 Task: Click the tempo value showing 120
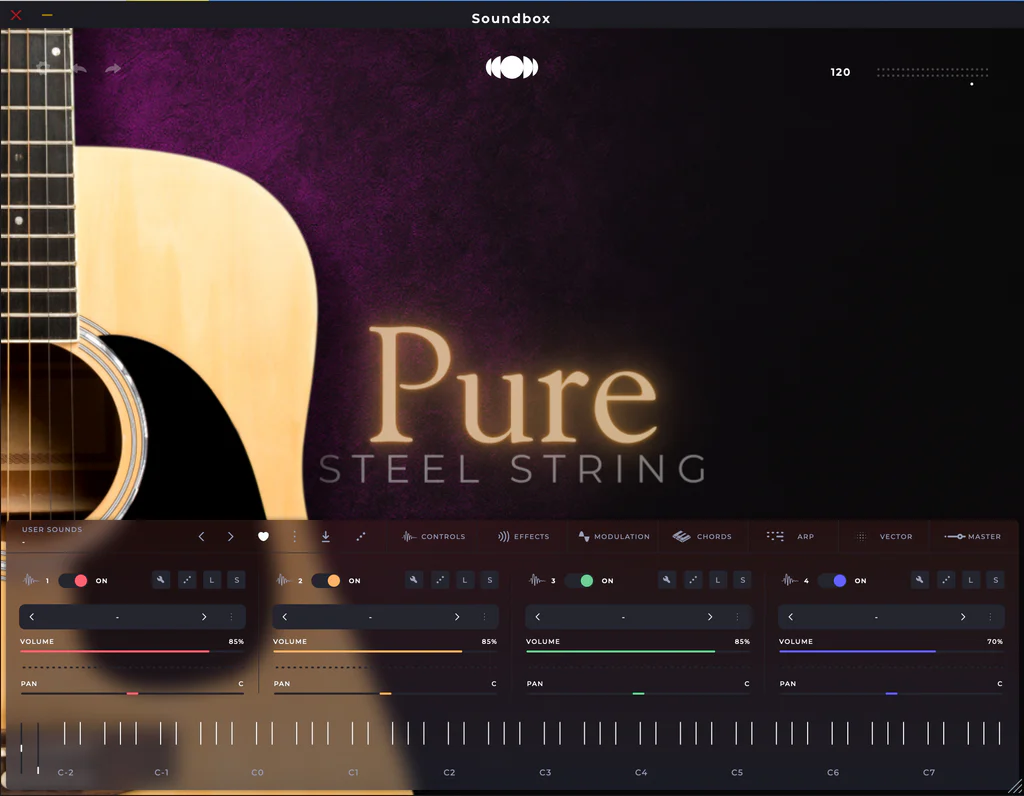click(840, 72)
